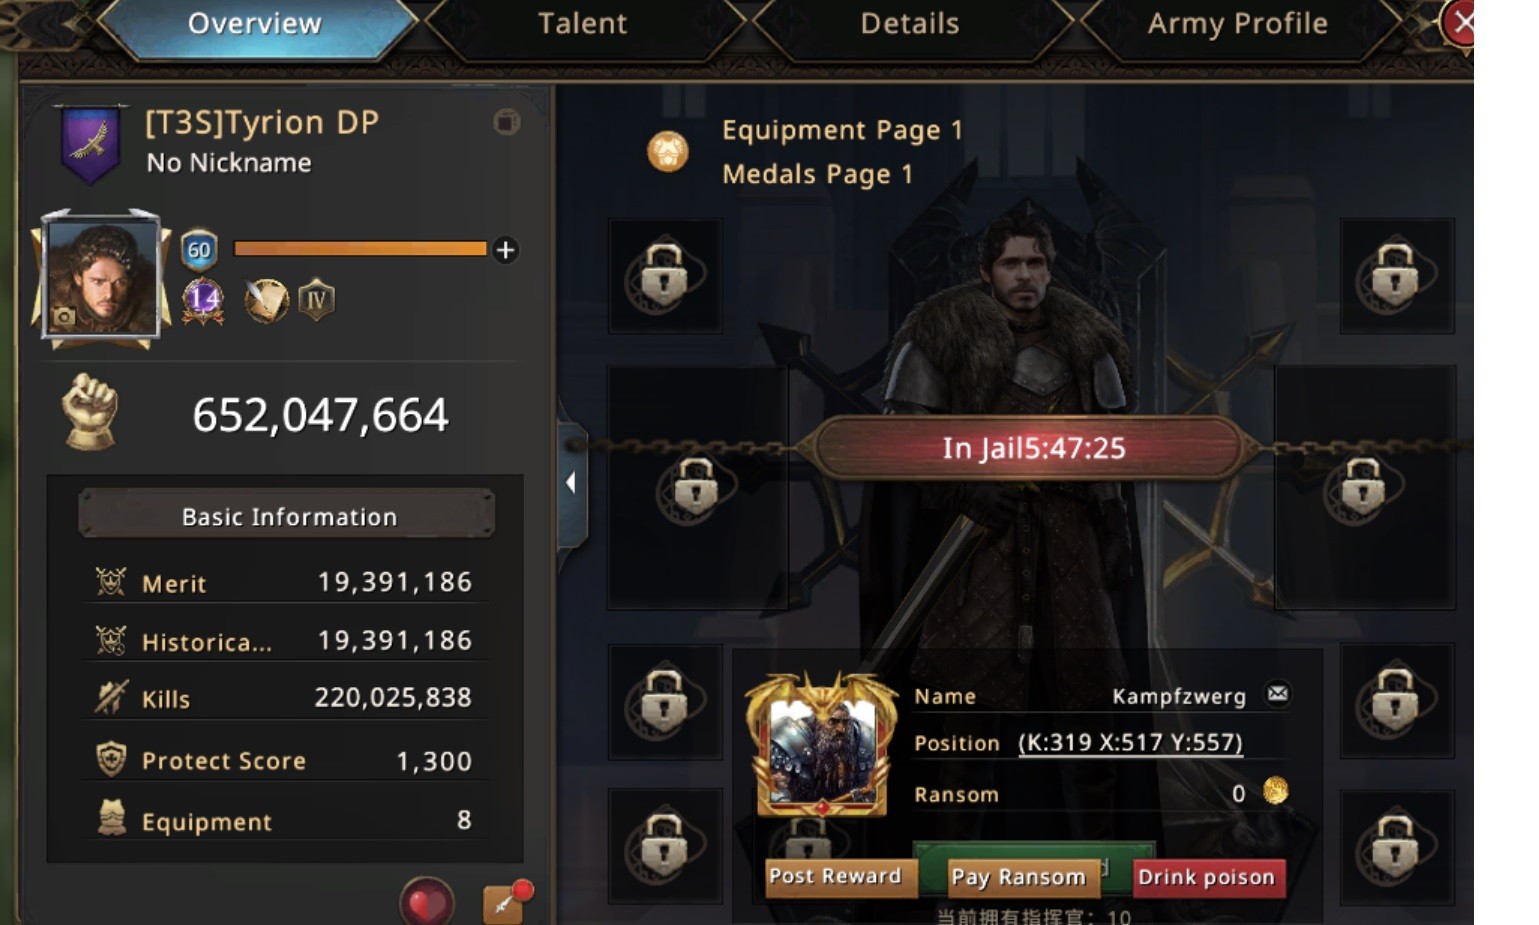This screenshot has width=1539, height=925.
Task: Open the Army Profile tab
Action: (1237, 23)
